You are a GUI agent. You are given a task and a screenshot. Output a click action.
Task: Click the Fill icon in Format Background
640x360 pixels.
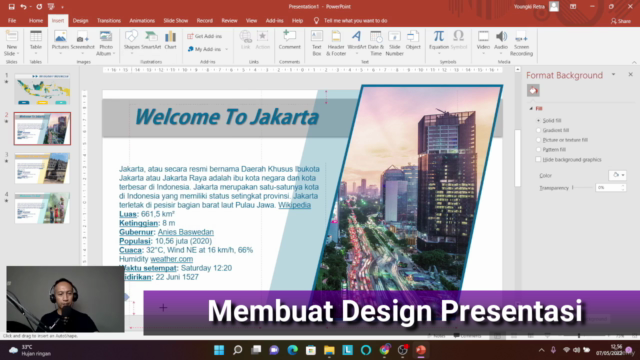pos(533,90)
